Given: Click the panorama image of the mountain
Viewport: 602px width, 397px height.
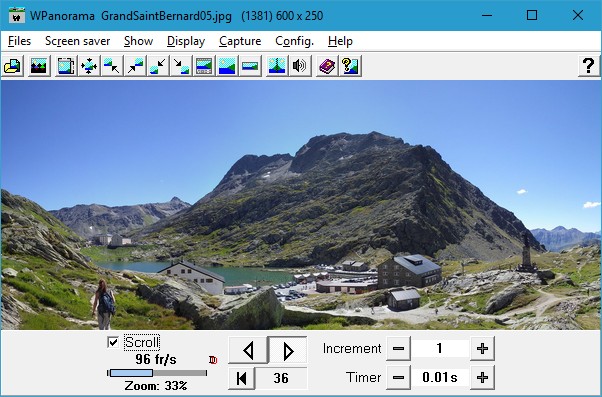Looking at the screenshot, I should coord(301,205).
